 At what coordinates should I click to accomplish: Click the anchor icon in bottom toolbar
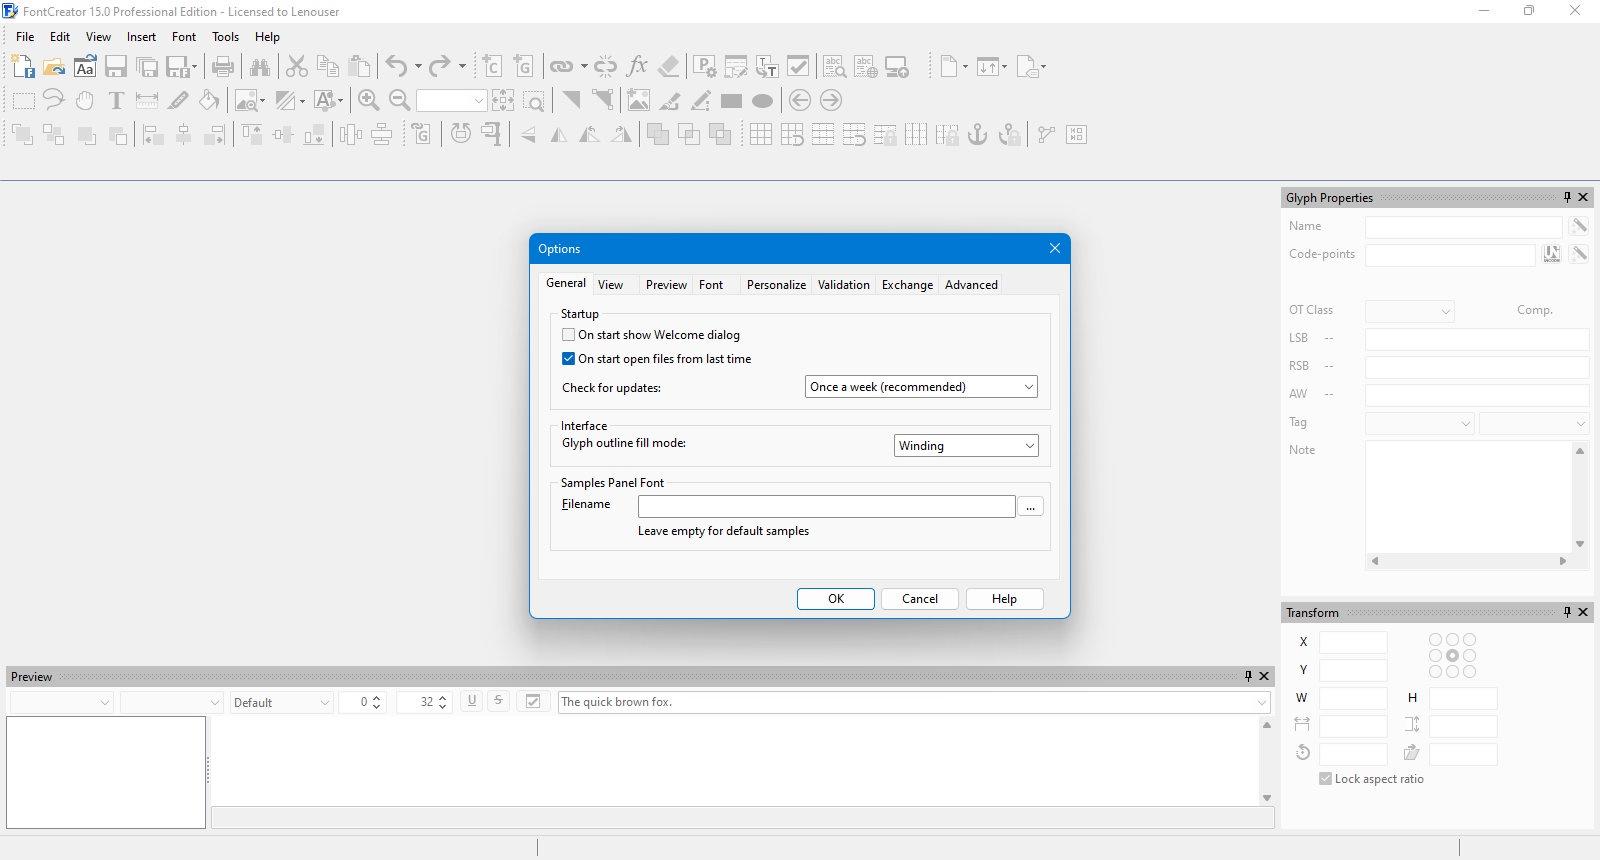[x=977, y=134]
